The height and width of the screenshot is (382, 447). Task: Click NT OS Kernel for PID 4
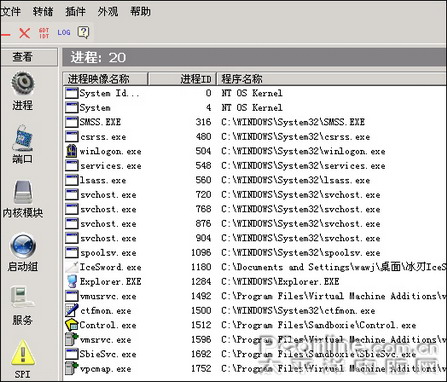252,108
